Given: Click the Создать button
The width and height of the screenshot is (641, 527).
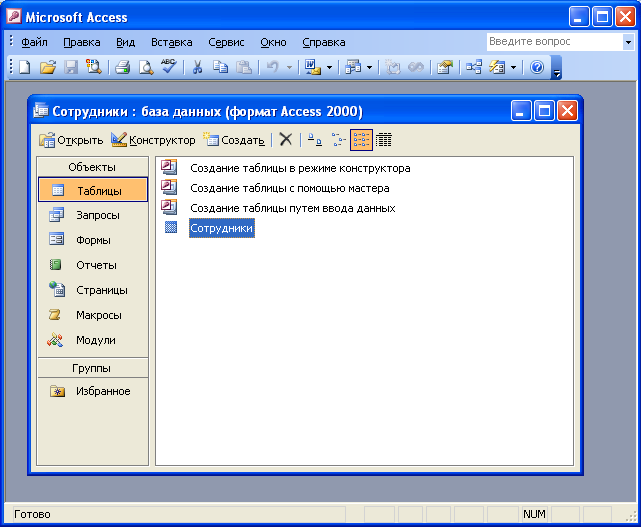Looking at the screenshot, I should tap(234, 140).
